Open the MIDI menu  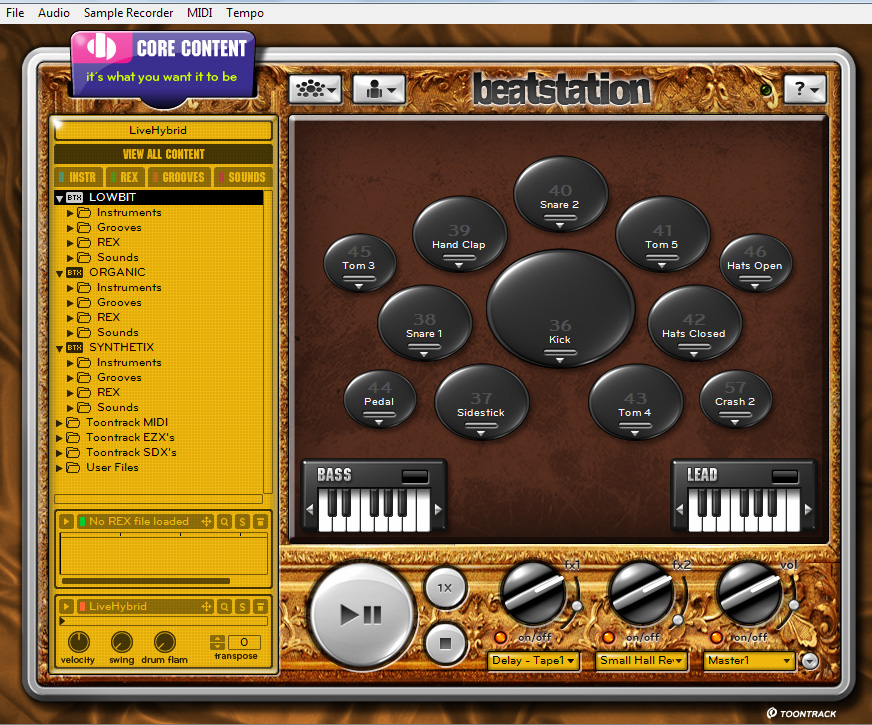click(200, 12)
